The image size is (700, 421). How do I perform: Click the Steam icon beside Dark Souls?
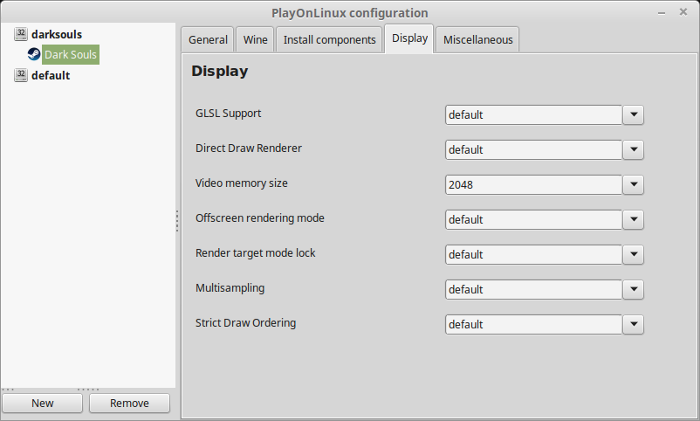pos(34,54)
